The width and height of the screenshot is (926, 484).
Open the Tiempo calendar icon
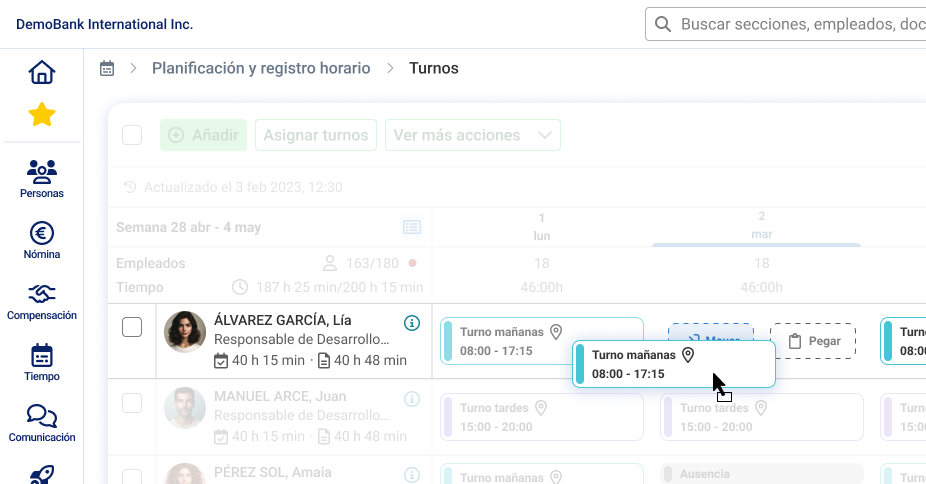click(x=41, y=362)
